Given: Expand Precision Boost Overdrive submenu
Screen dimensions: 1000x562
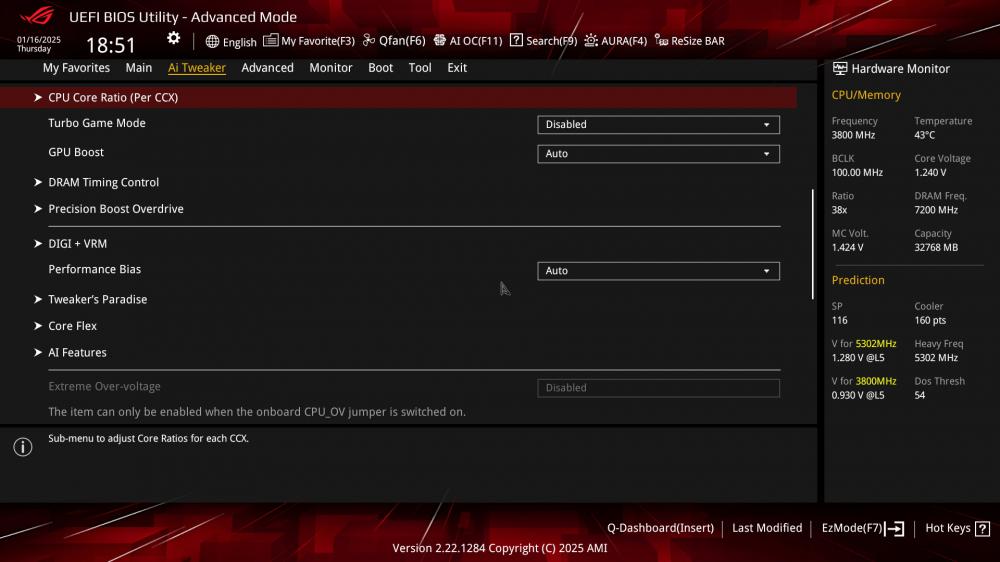Looking at the screenshot, I should coord(115,209).
